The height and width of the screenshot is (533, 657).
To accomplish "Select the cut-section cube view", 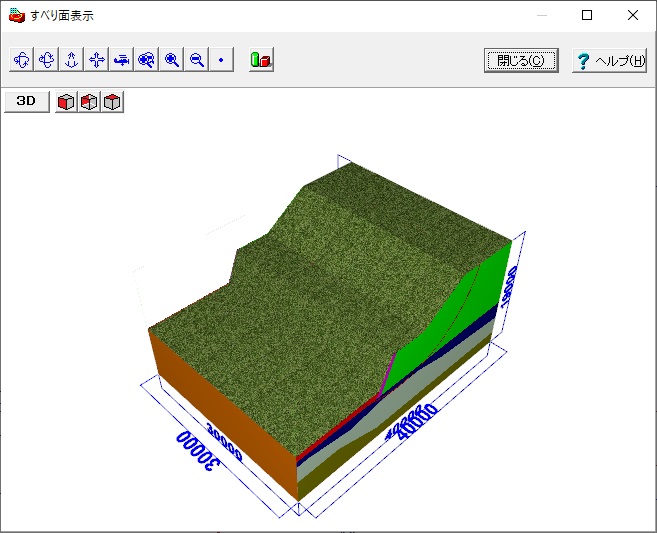I will [x=89, y=102].
